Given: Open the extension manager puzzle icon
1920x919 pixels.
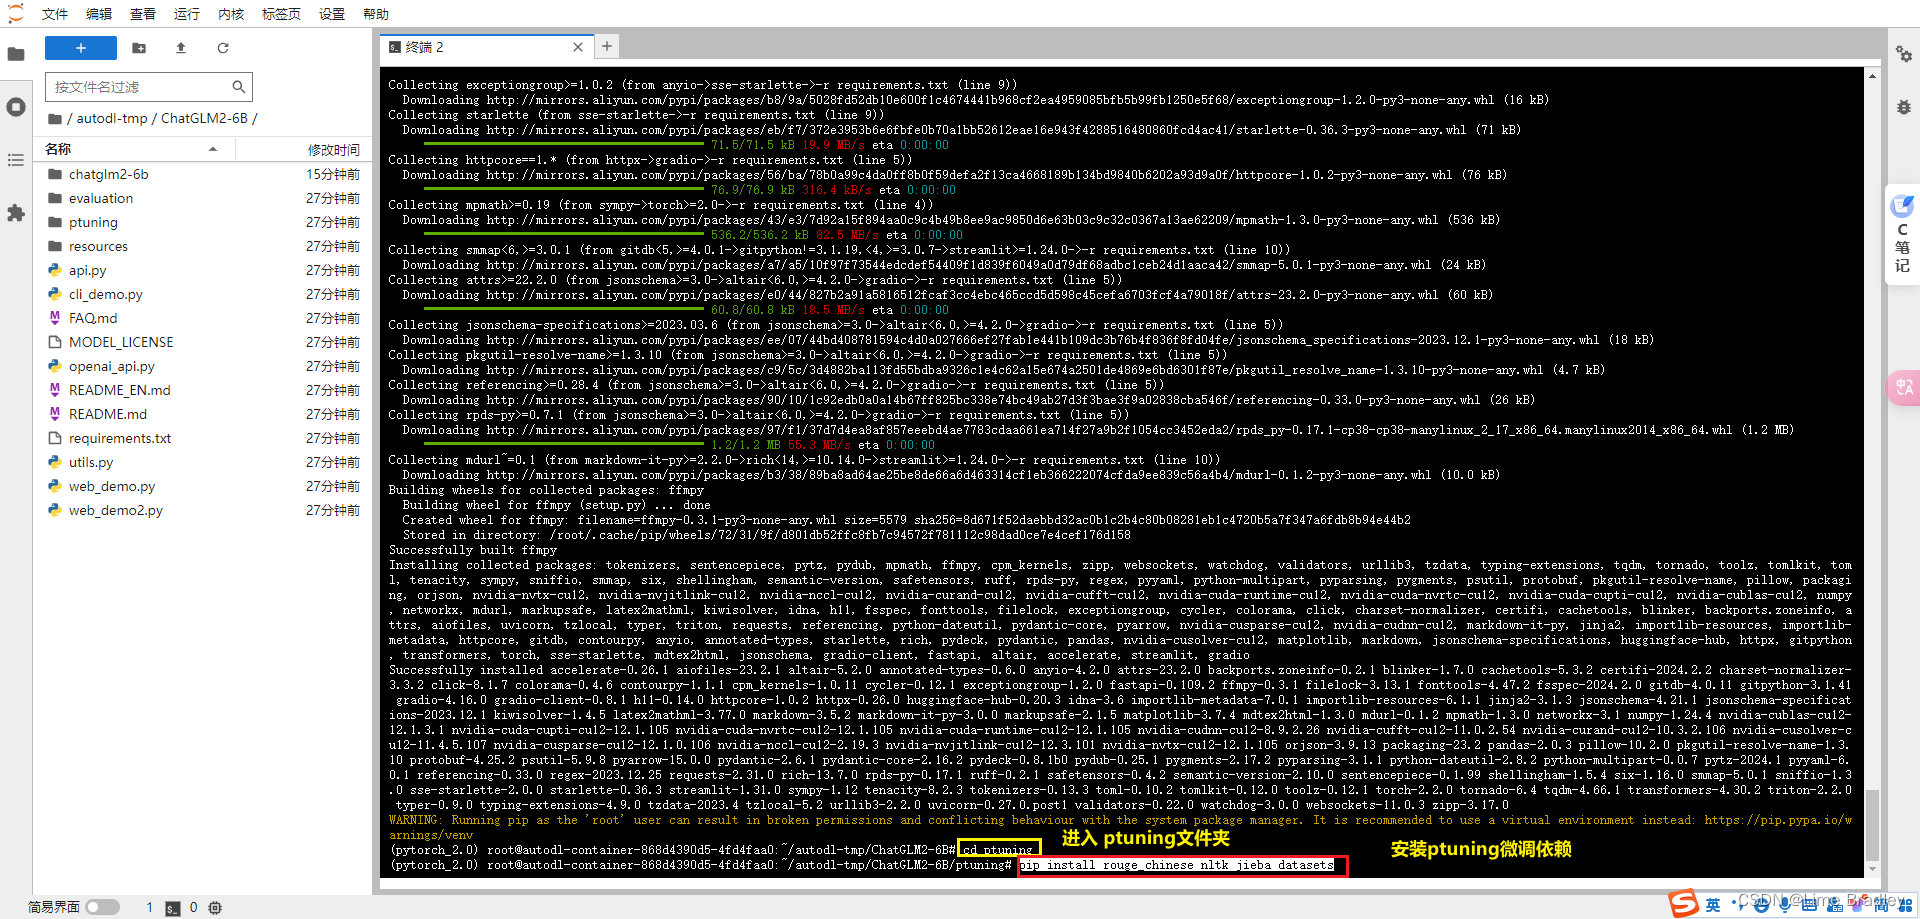Looking at the screenshot, I should pos(16,213).
